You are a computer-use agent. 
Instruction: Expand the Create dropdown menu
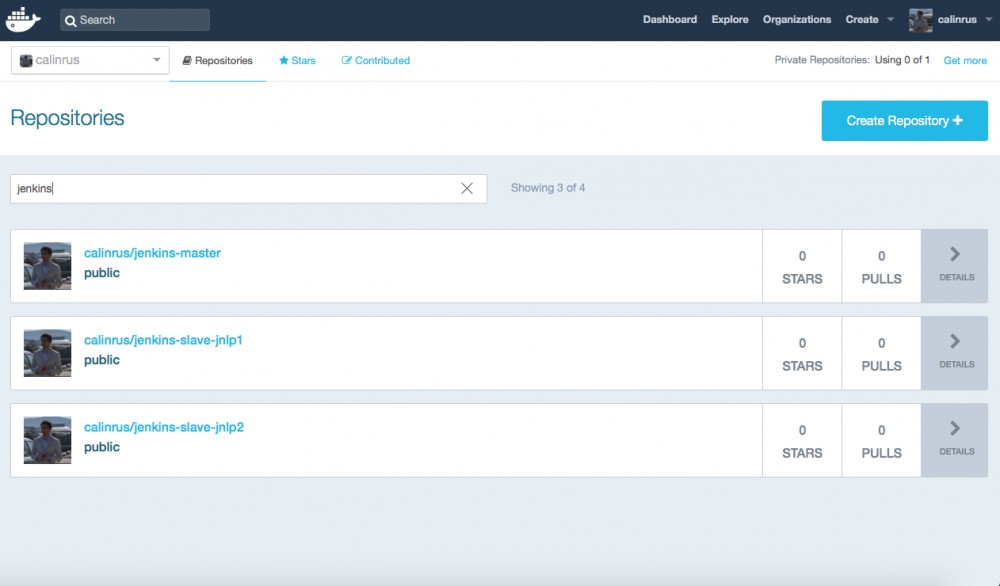(869, 19)
